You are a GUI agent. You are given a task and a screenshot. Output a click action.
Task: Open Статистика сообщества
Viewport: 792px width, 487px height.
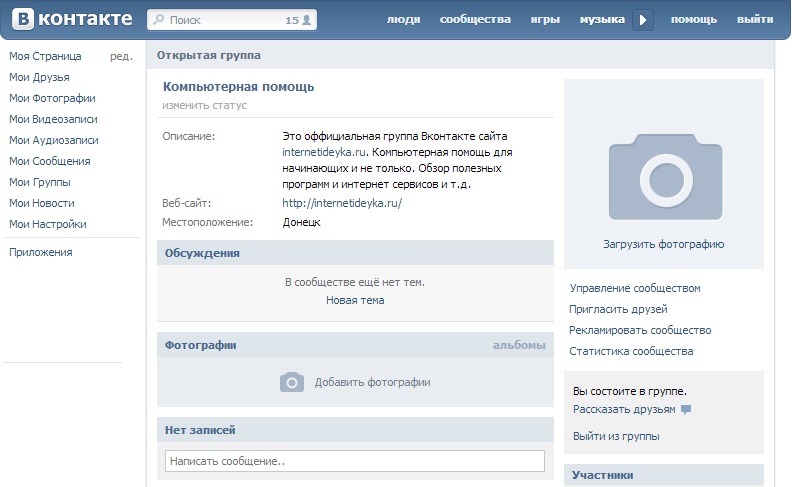point(631,351)
